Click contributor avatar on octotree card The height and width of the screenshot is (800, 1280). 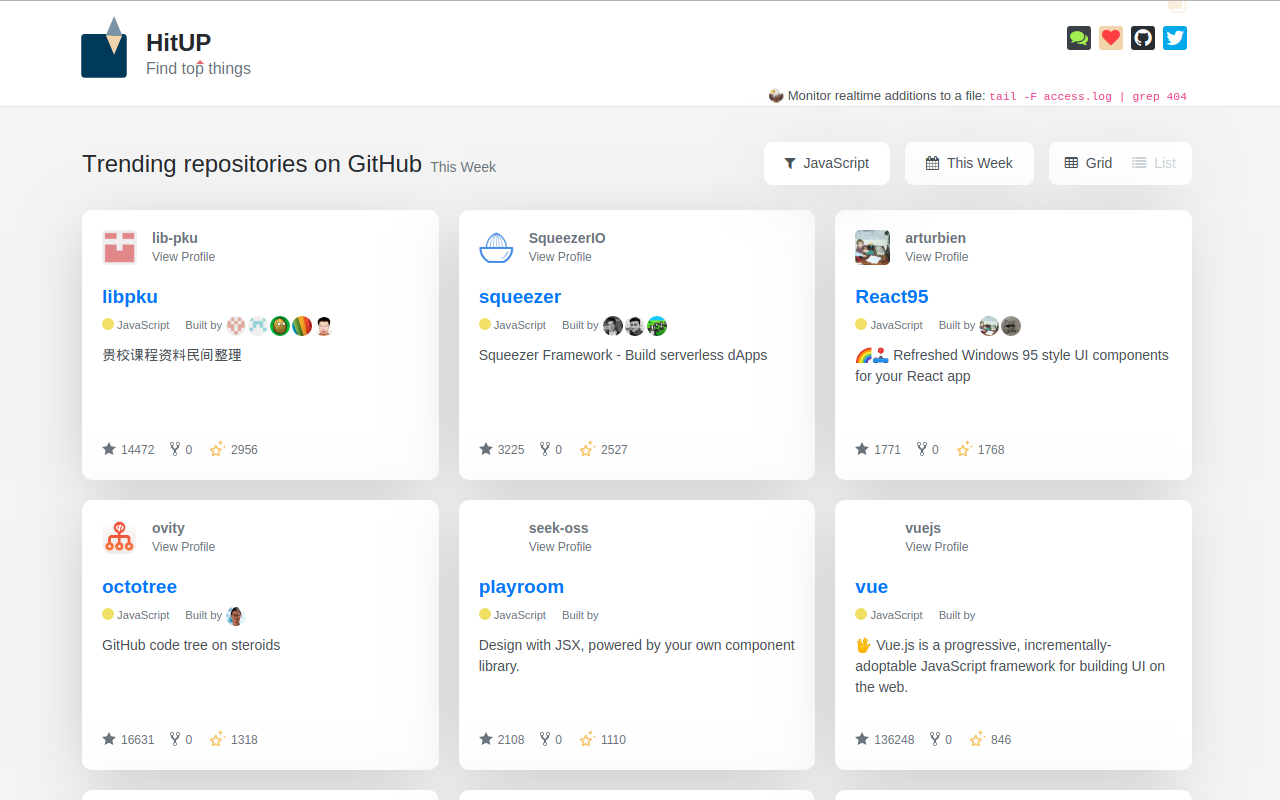coord(236,615)
